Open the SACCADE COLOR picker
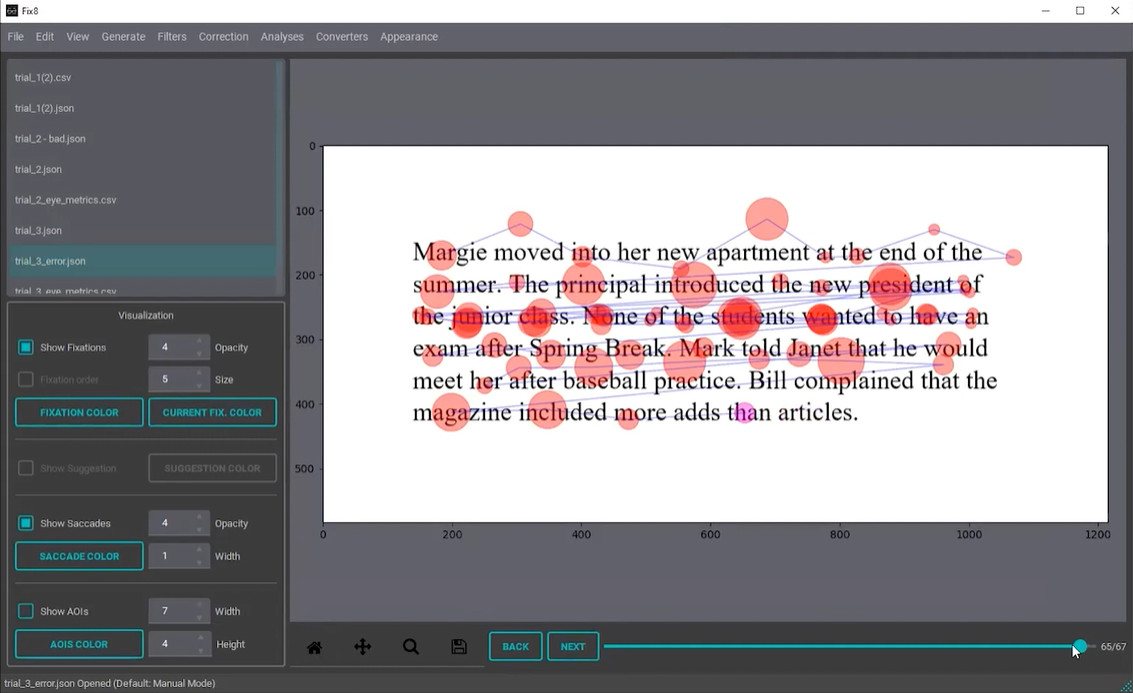The width and height of the screenshot is (1133, 693). [79, 556]
